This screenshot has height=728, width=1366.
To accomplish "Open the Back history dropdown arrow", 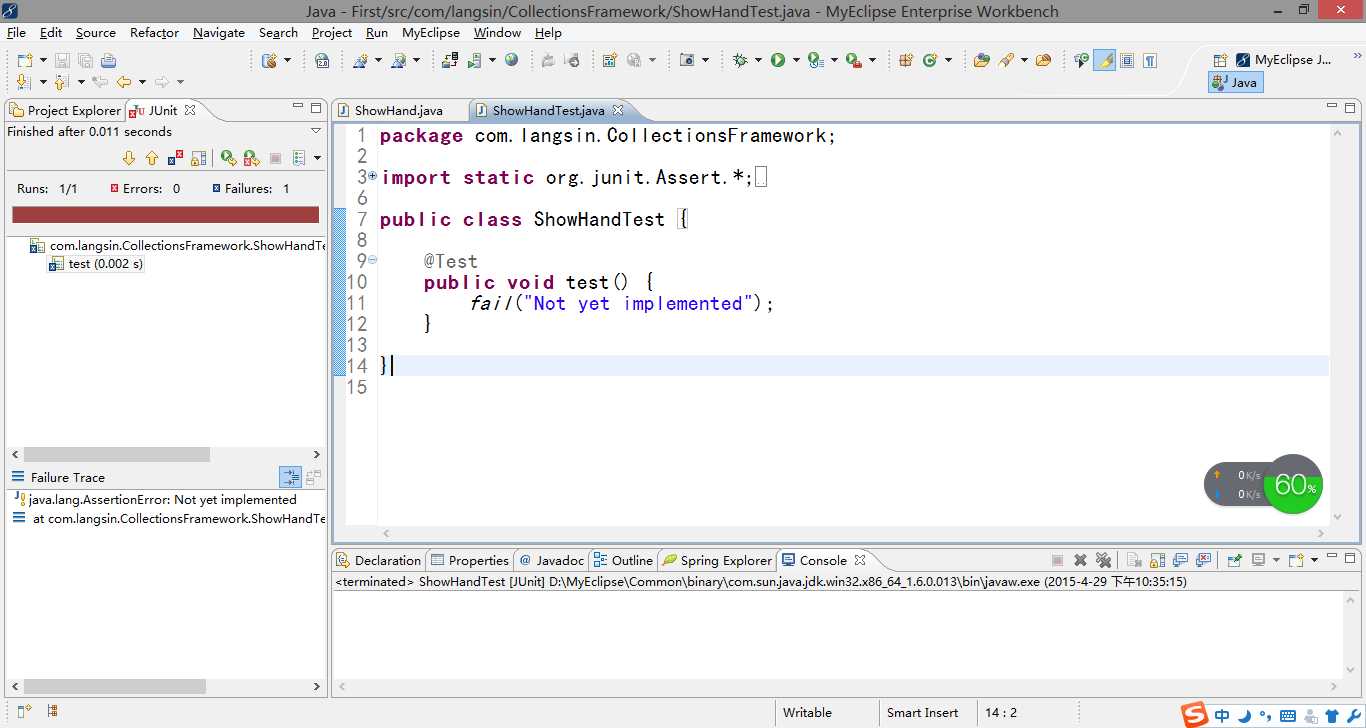I will click(x=142, y=82).
